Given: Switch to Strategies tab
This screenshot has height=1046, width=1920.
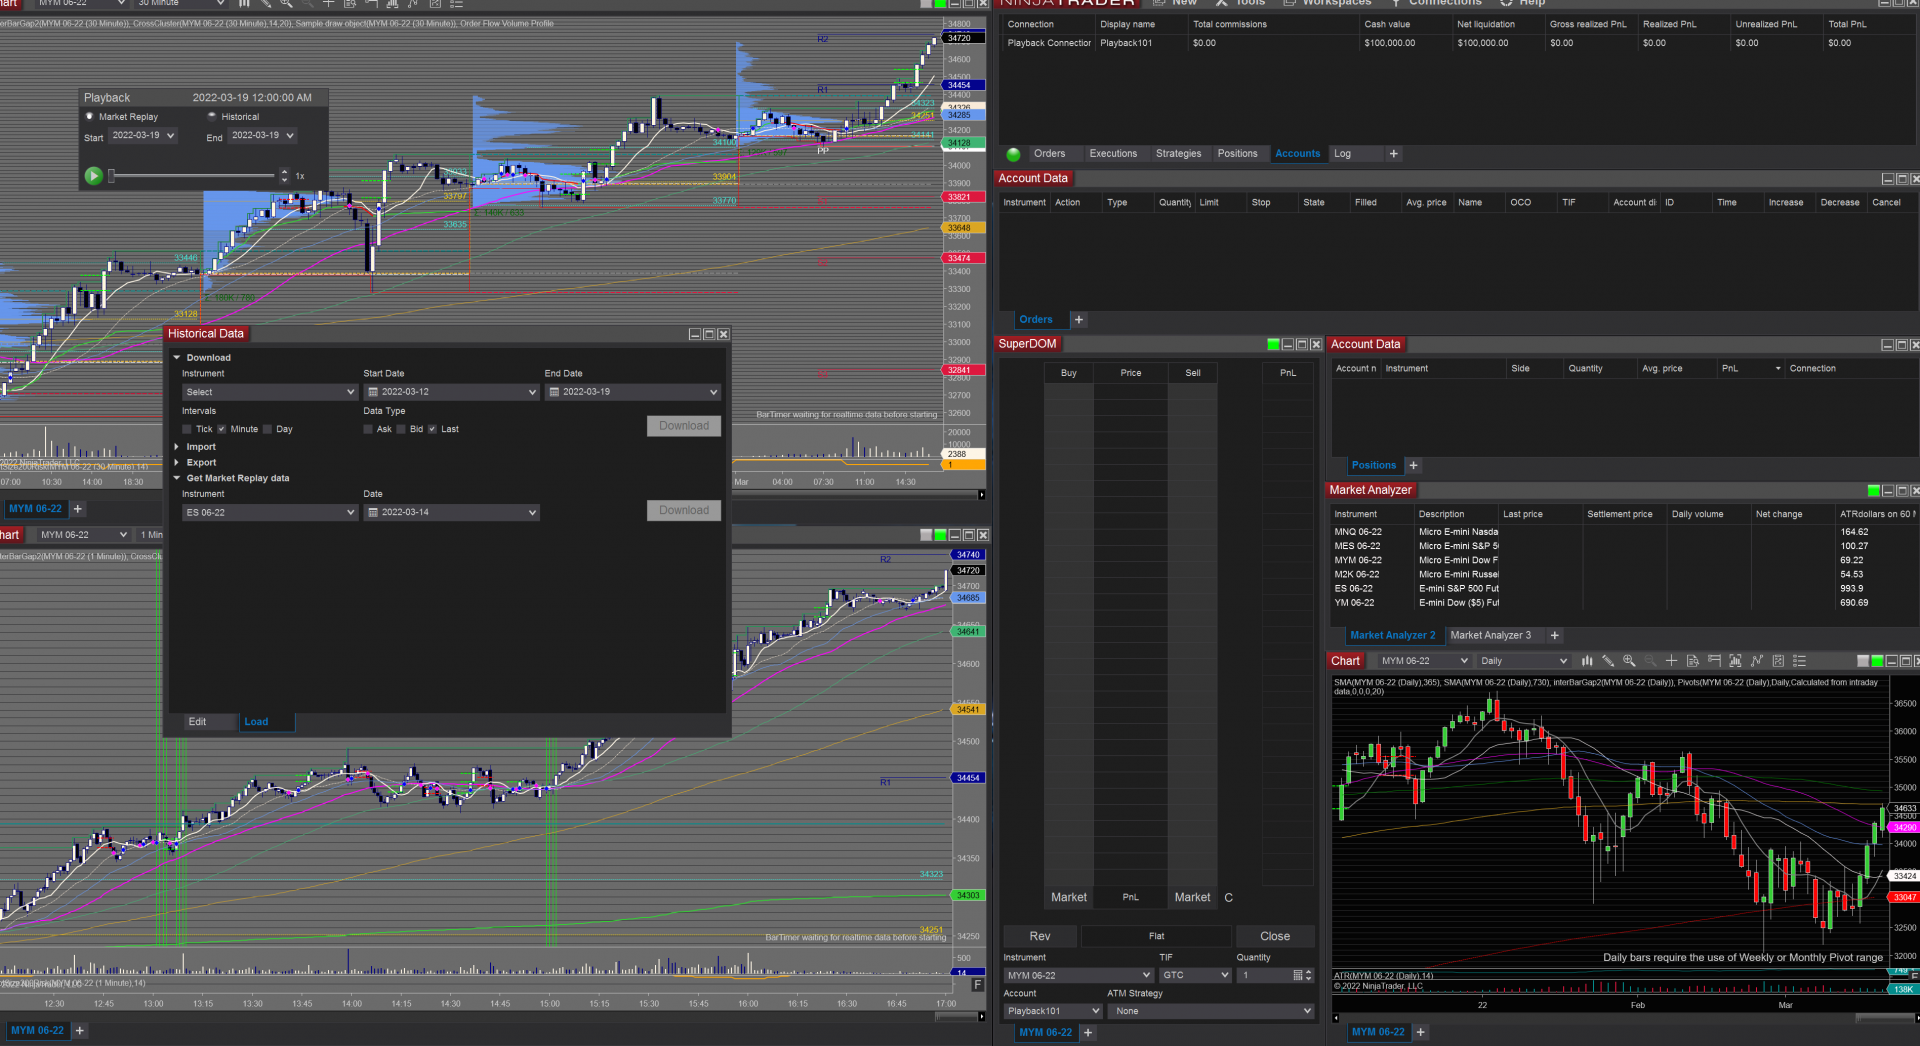Looking at the screenshot, I should coord(1178,154).
